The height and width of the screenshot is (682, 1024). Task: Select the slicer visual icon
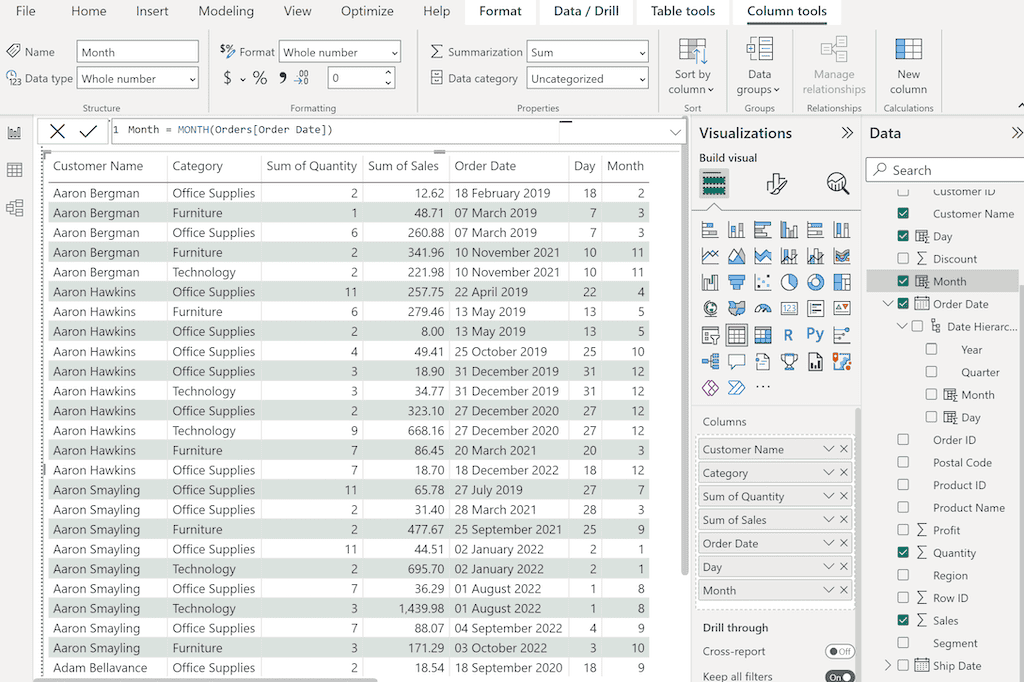point(711,334)
